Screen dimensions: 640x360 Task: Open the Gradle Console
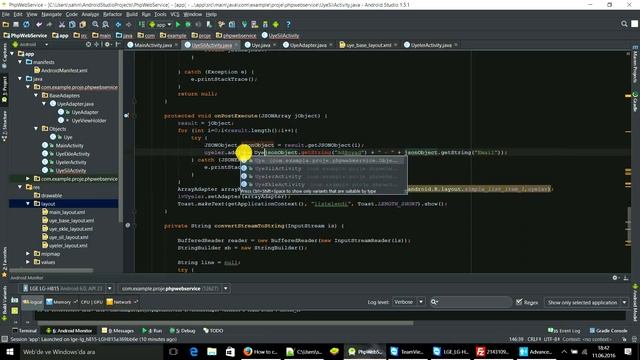pos(608,331)
